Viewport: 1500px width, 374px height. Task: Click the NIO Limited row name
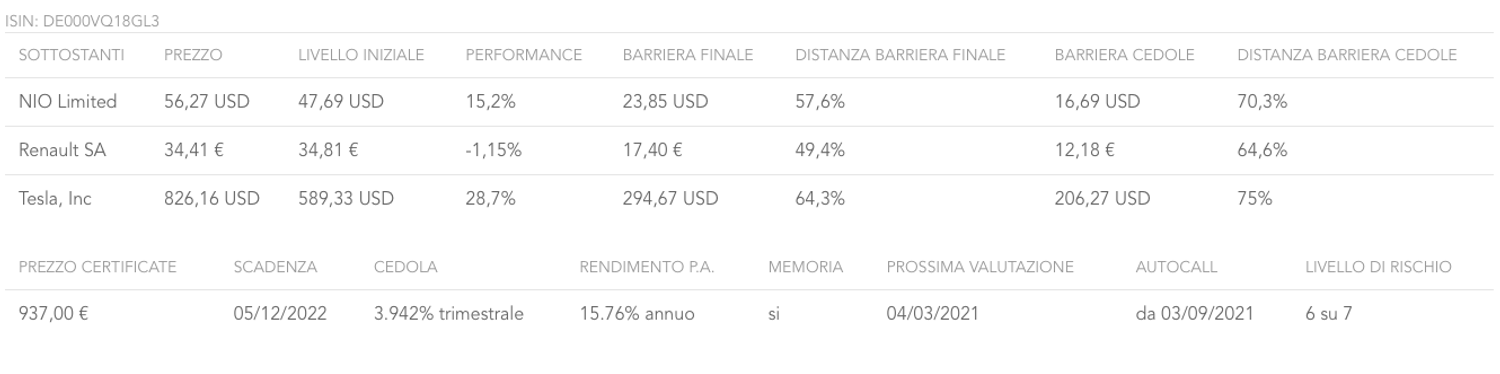coord(68,101)
